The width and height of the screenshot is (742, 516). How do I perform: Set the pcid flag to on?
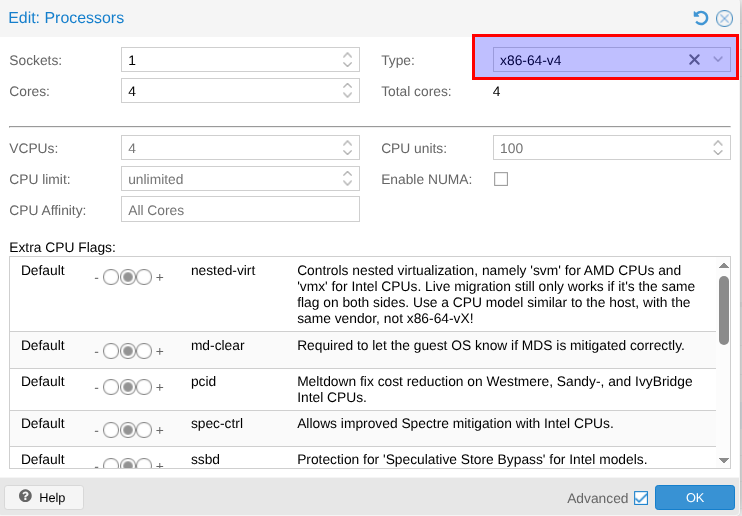pyautogui.click(x=144, y=388)
